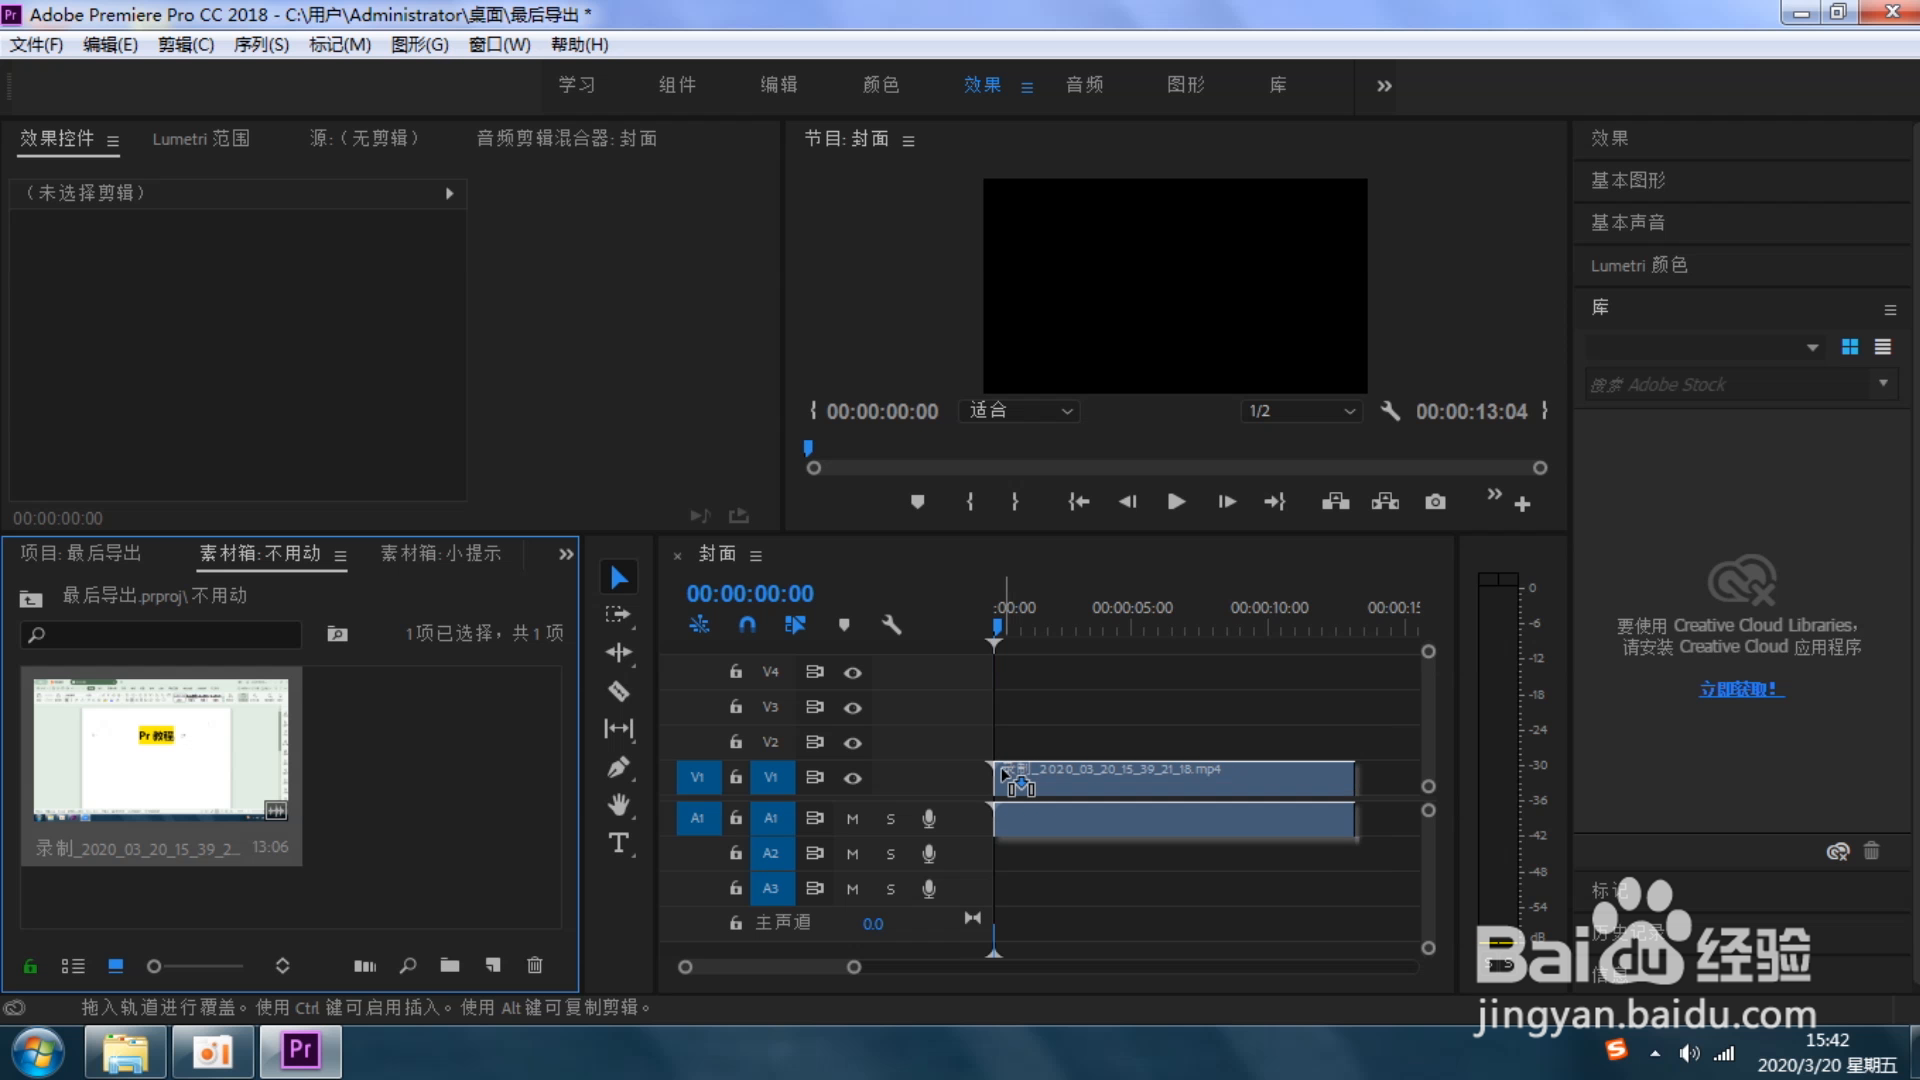Add marker in the timeline panel
Image resolution: width=1920 pixels, height=1080 pixels.
(x=844, y=625)
